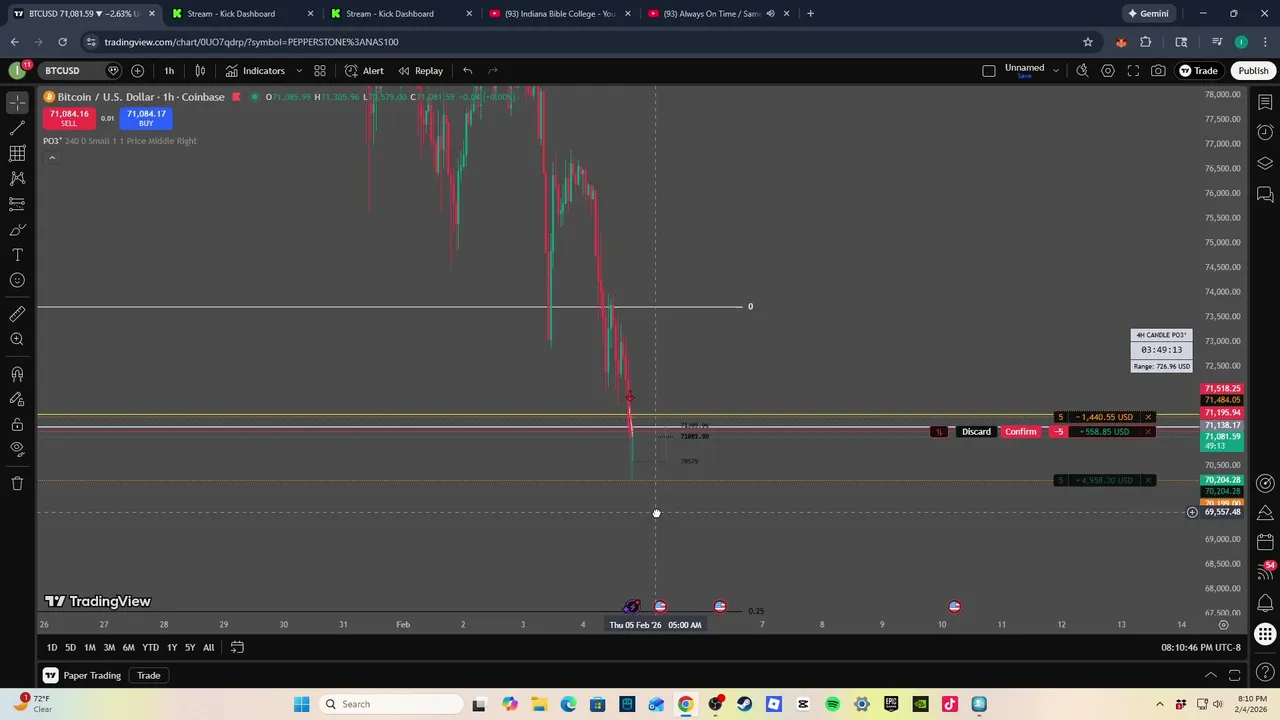
Task: Toggle magnet mode for drawings
Action: tap(17, 374)
